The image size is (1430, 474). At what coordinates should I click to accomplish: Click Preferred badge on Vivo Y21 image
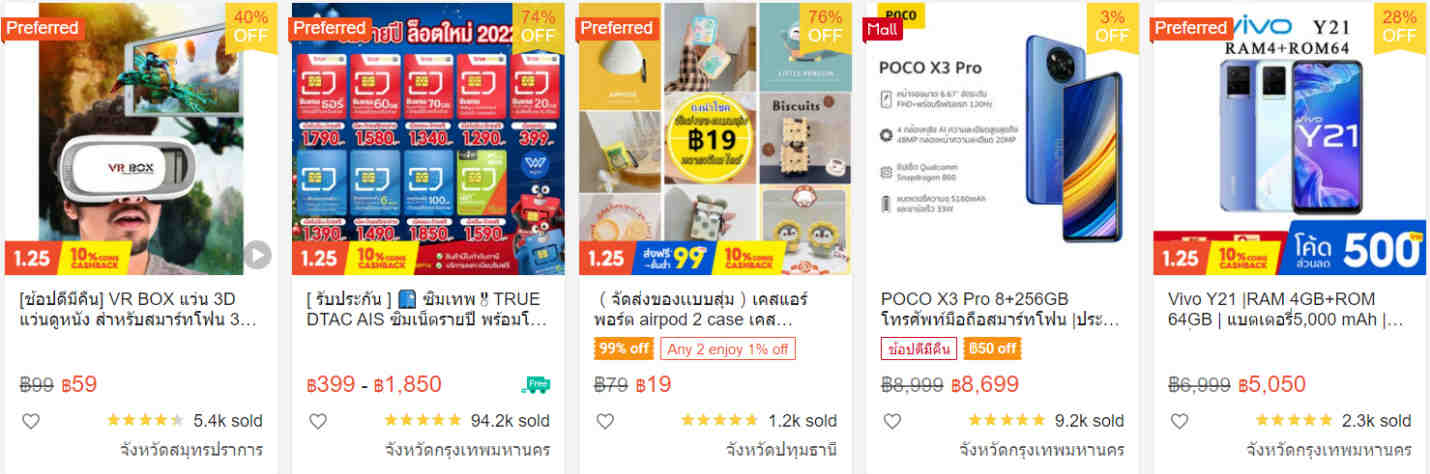click(x=1190, y=28)
